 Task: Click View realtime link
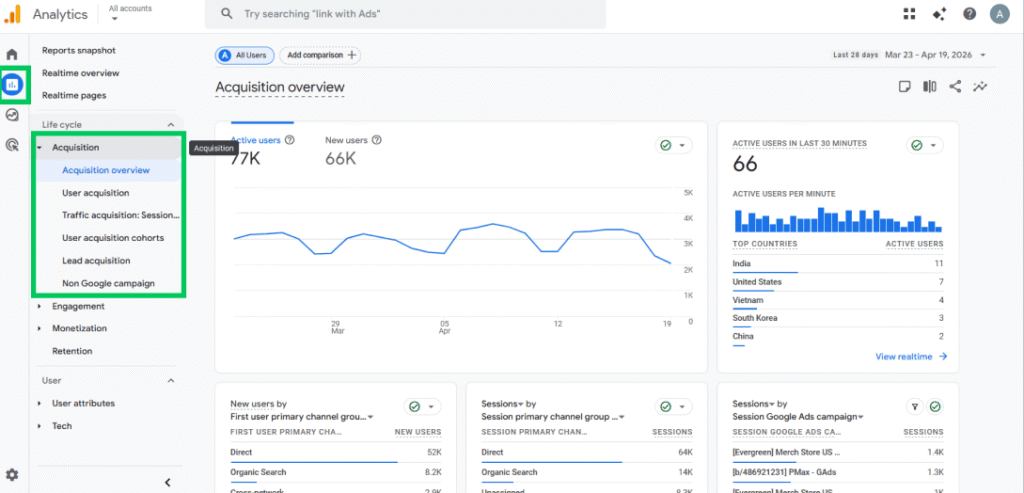[x=911, y=357]
